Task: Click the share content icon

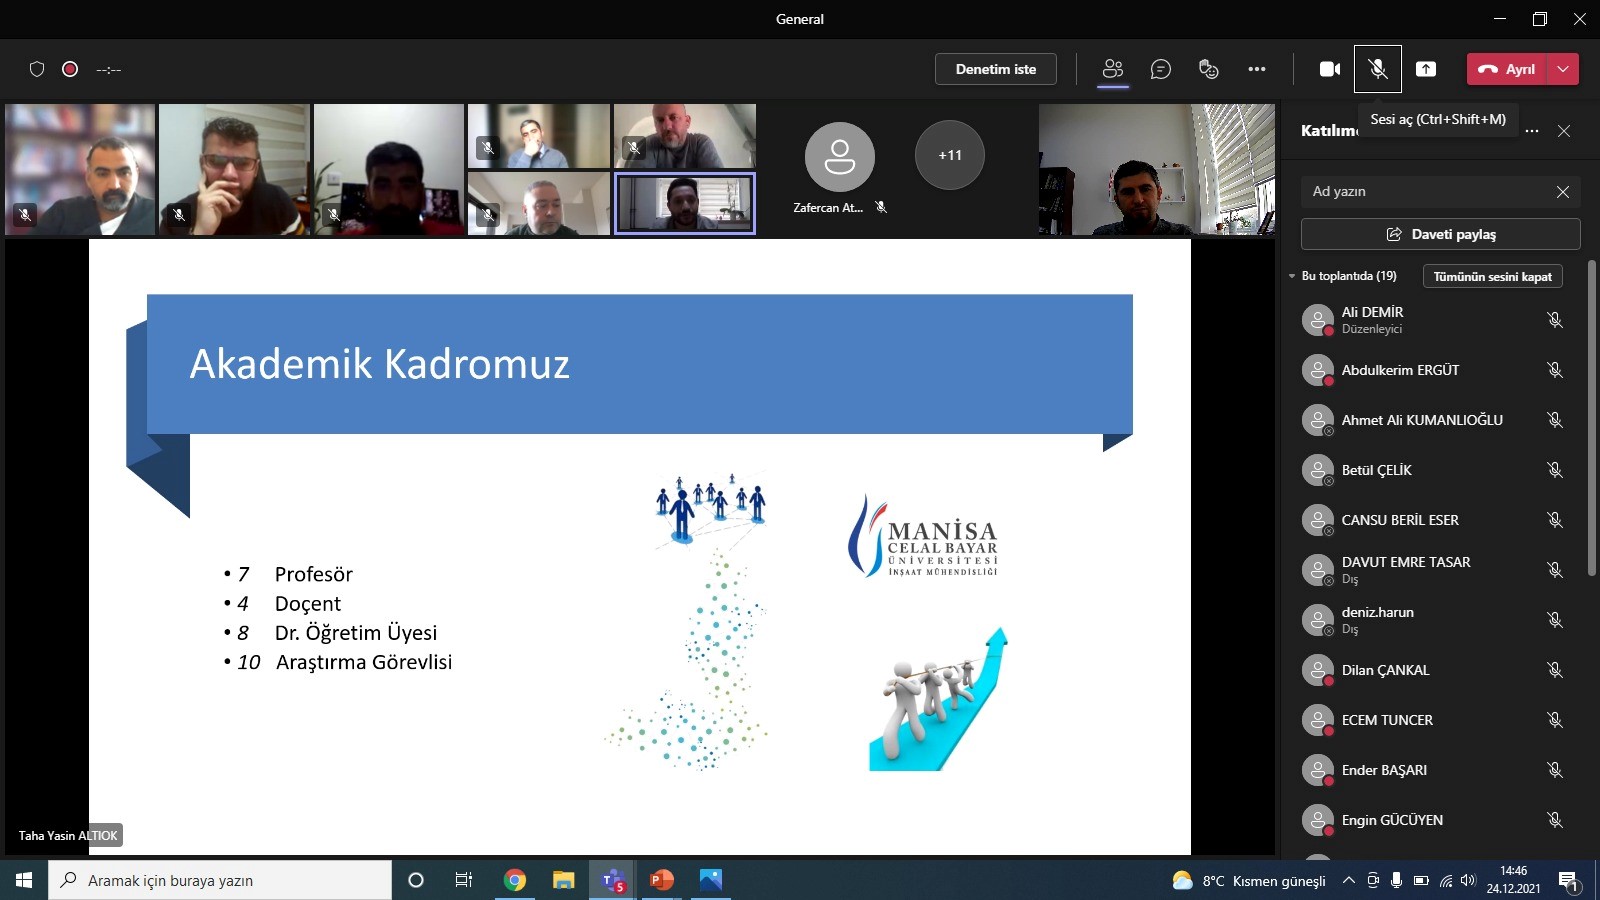Action: tap(1426, 69)
